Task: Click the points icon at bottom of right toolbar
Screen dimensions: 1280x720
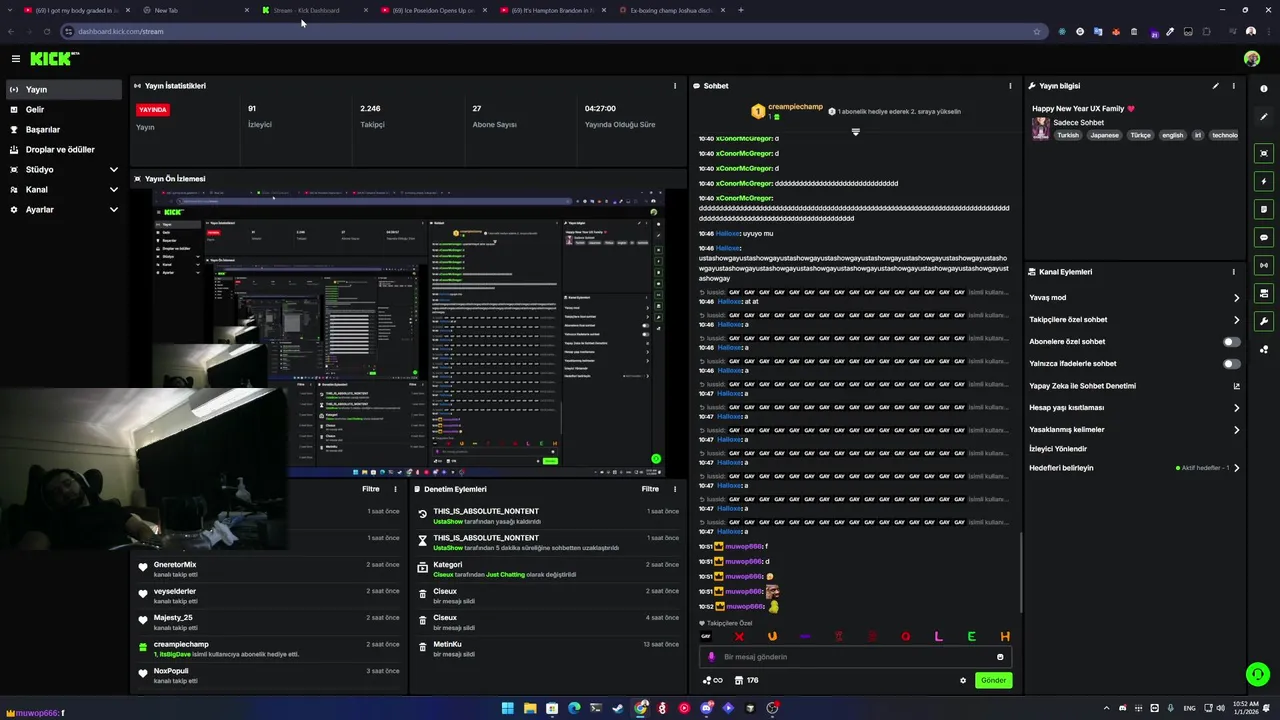Action: click(1264, 349)
